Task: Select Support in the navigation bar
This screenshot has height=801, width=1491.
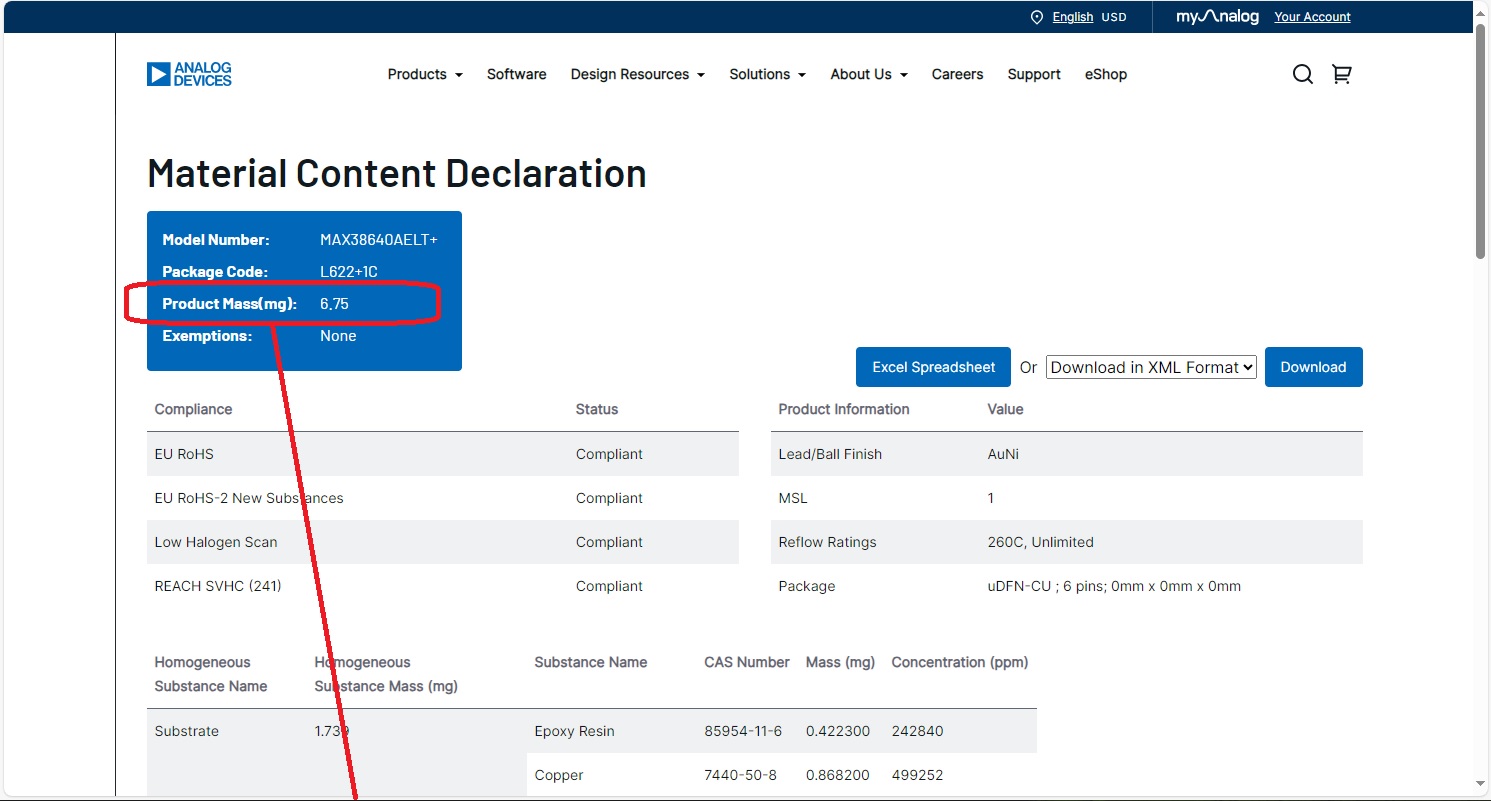Action: pos(1034,74)
